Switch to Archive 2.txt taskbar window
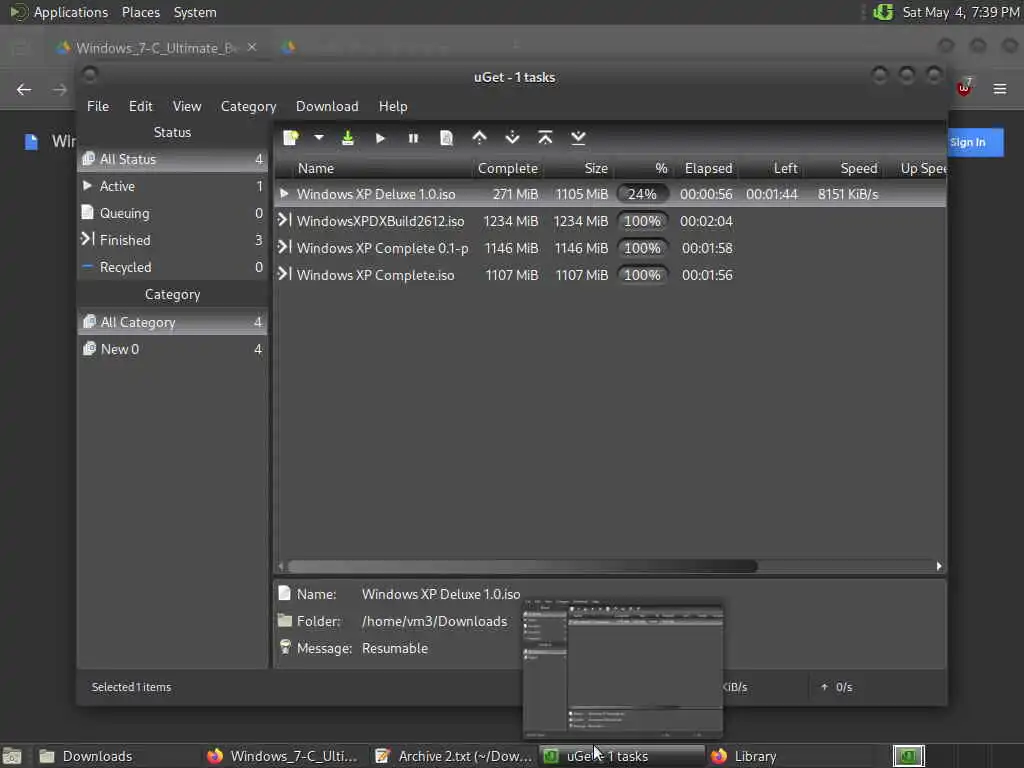Image resolution: width=1024 pixels, height=768 pixels. point(455,756)
